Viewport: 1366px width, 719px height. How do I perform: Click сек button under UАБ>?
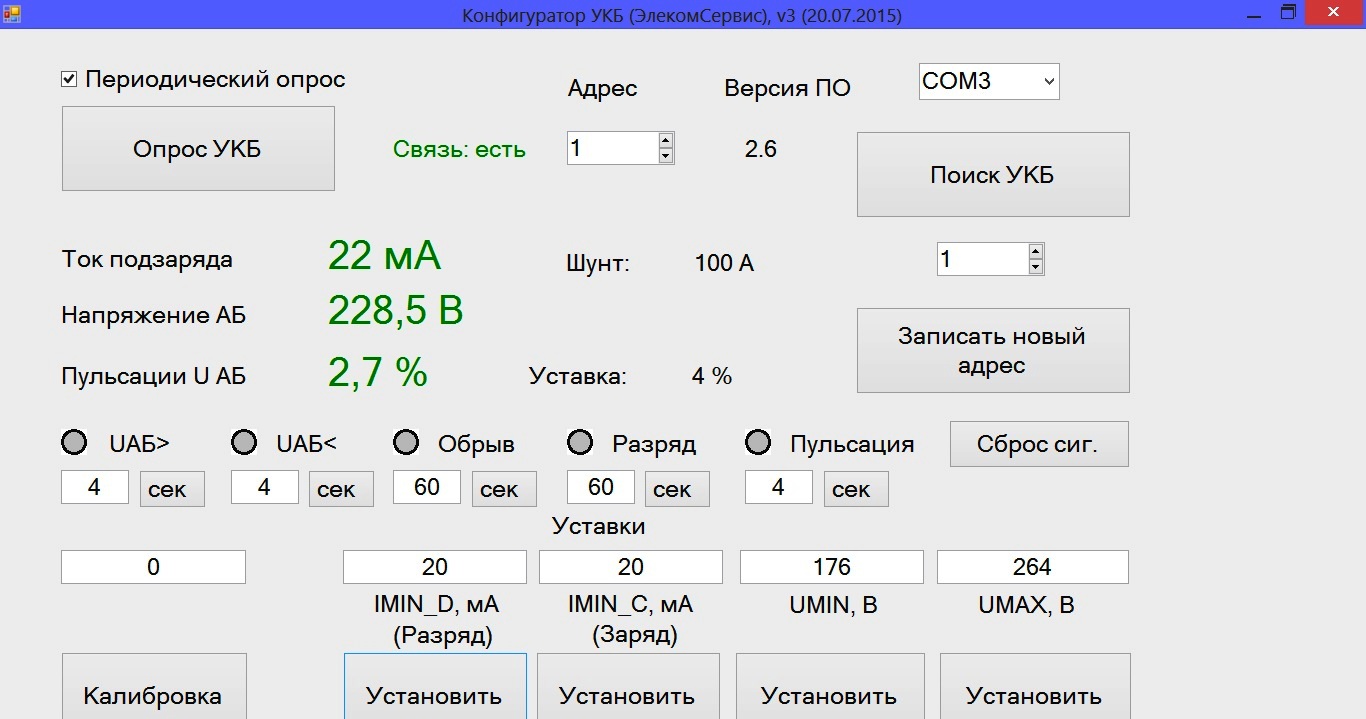pos(172,489)
